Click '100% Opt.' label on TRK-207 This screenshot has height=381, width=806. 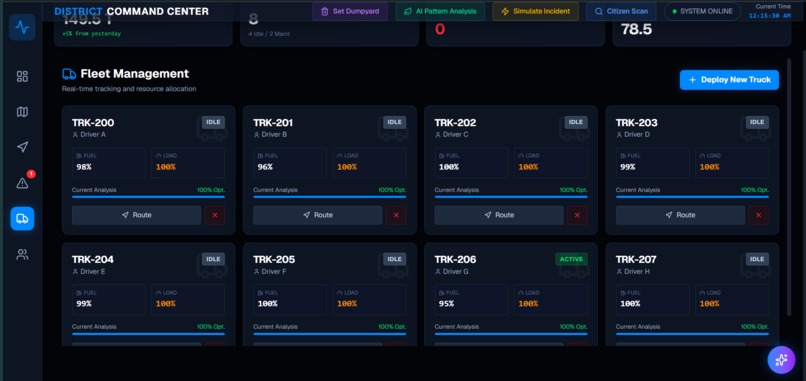coord(755,327)
